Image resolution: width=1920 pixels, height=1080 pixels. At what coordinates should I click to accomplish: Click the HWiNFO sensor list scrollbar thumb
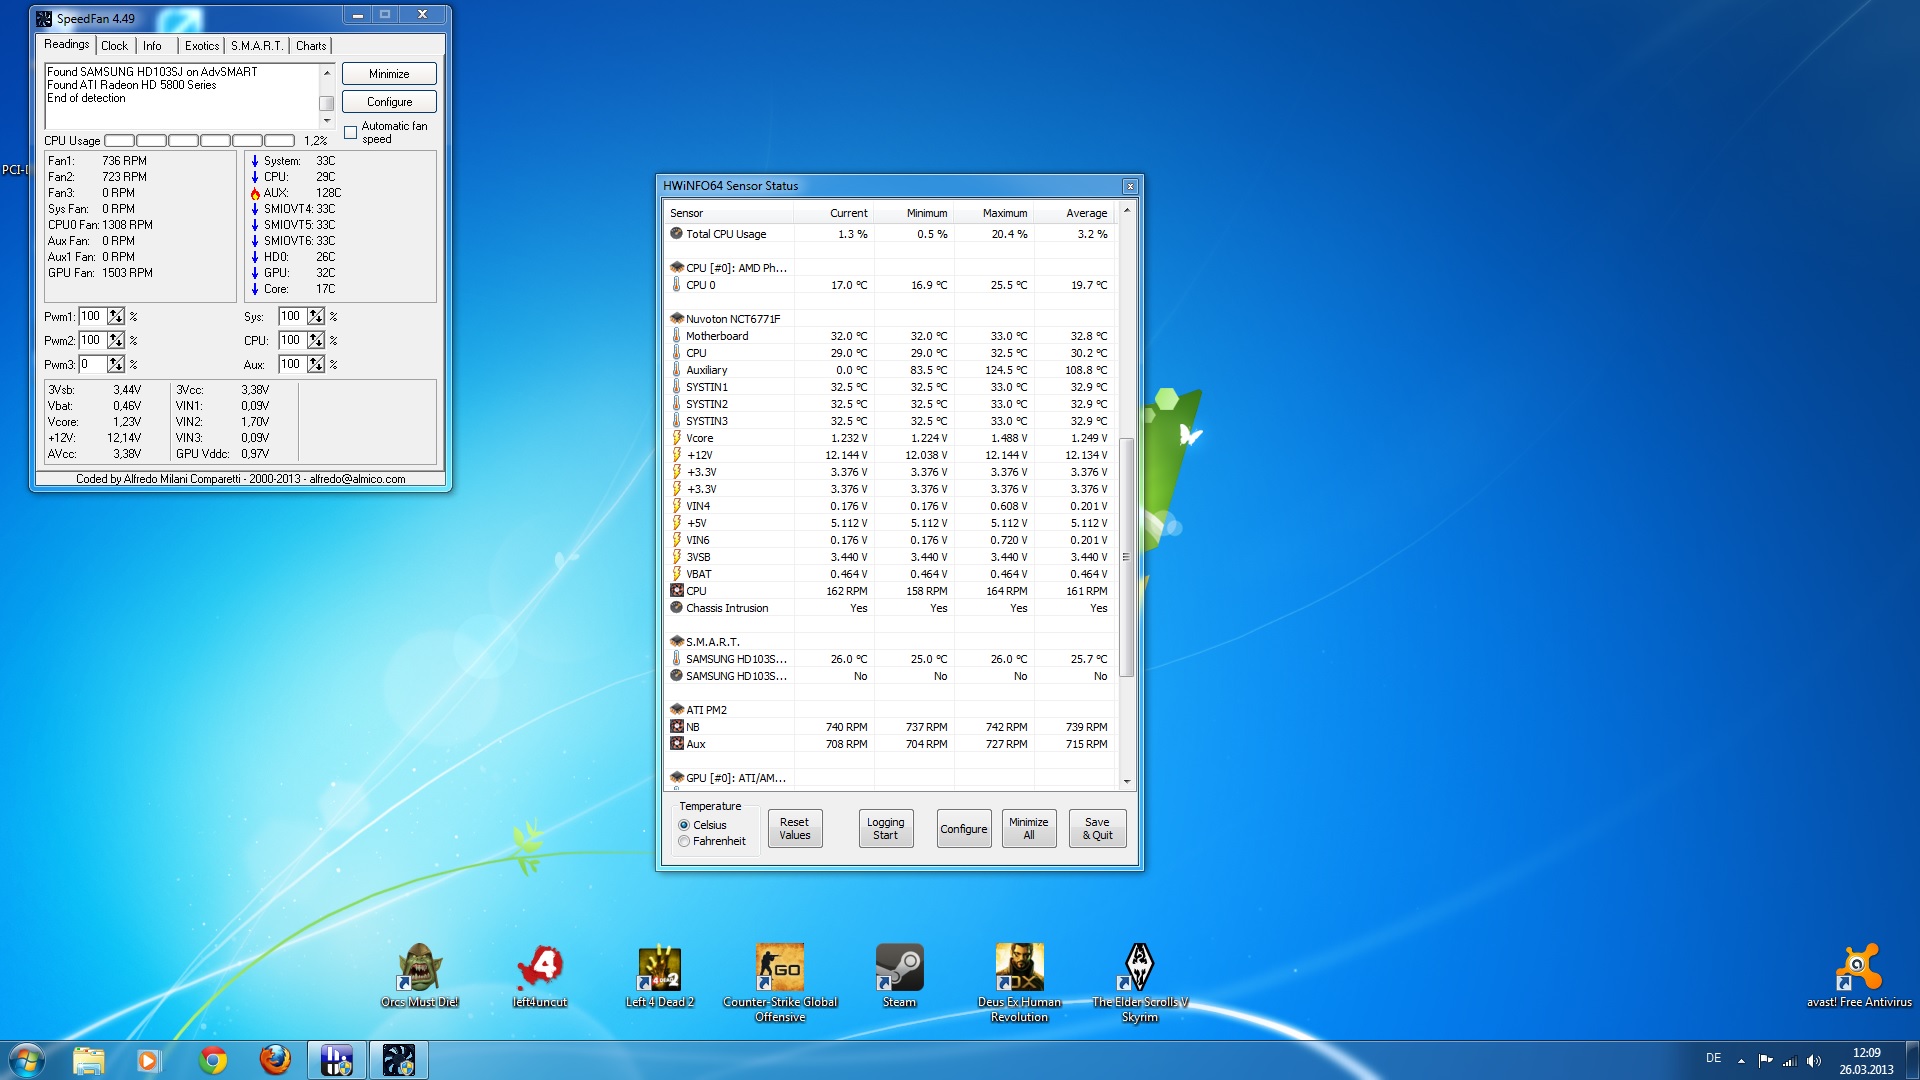point(1126,557)
